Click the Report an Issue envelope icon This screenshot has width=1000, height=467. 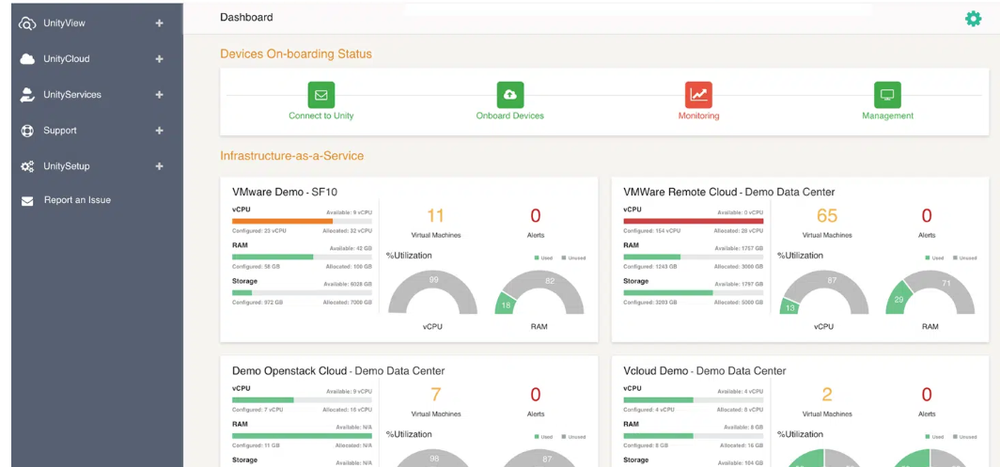27,201
